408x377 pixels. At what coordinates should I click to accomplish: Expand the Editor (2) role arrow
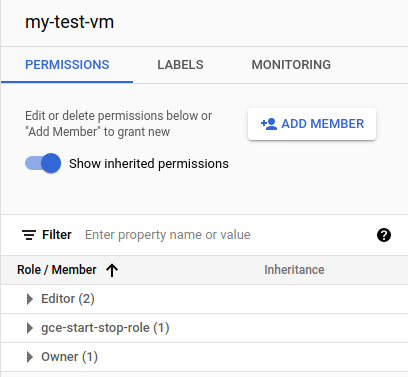click(x=30, y=299)
